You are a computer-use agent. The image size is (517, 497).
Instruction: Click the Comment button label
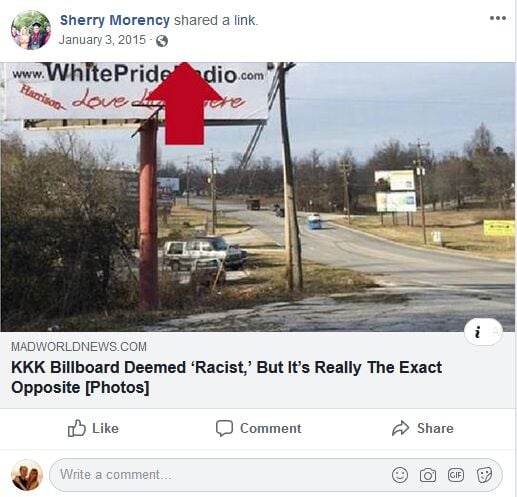coord(271,428)
